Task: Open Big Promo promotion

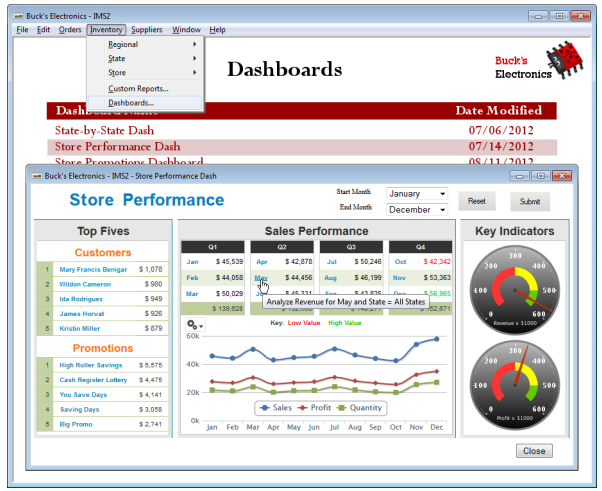Action: (76, 424)
